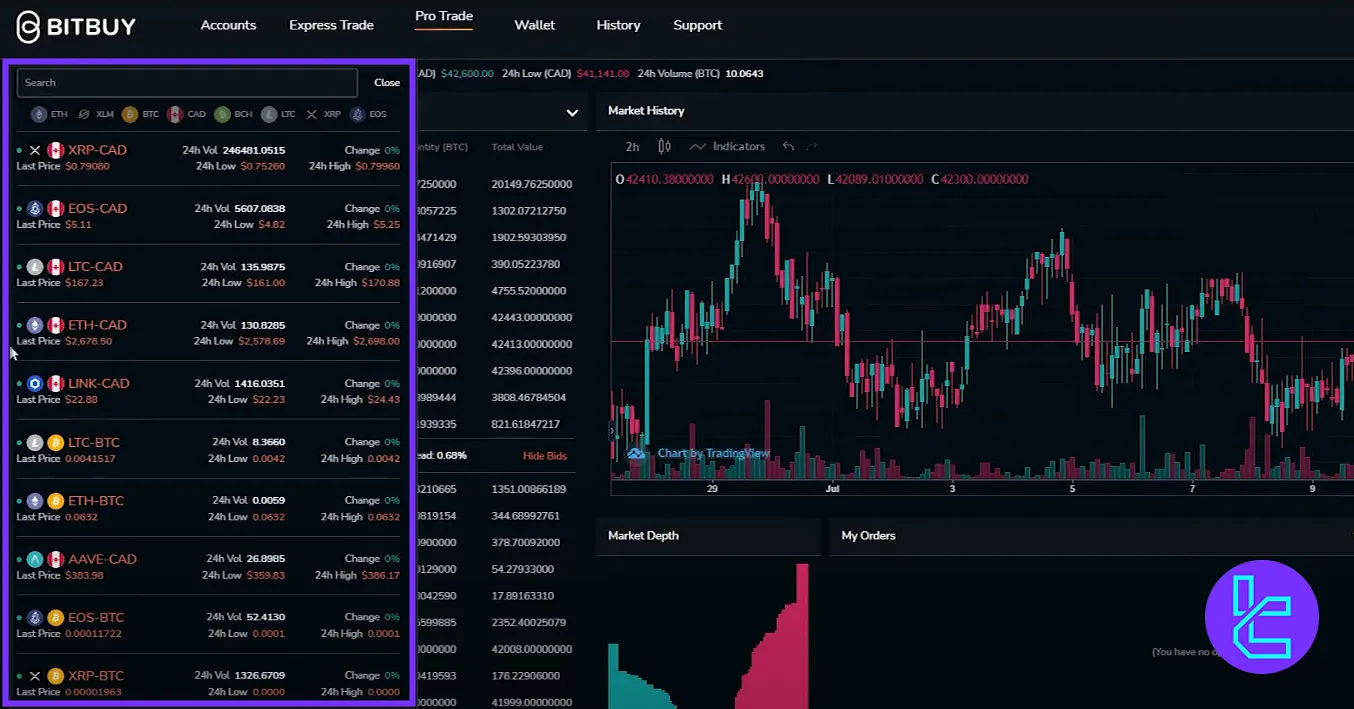Filter markets by the ETH coin icon
1354x709 pixels.
[39, 114]
